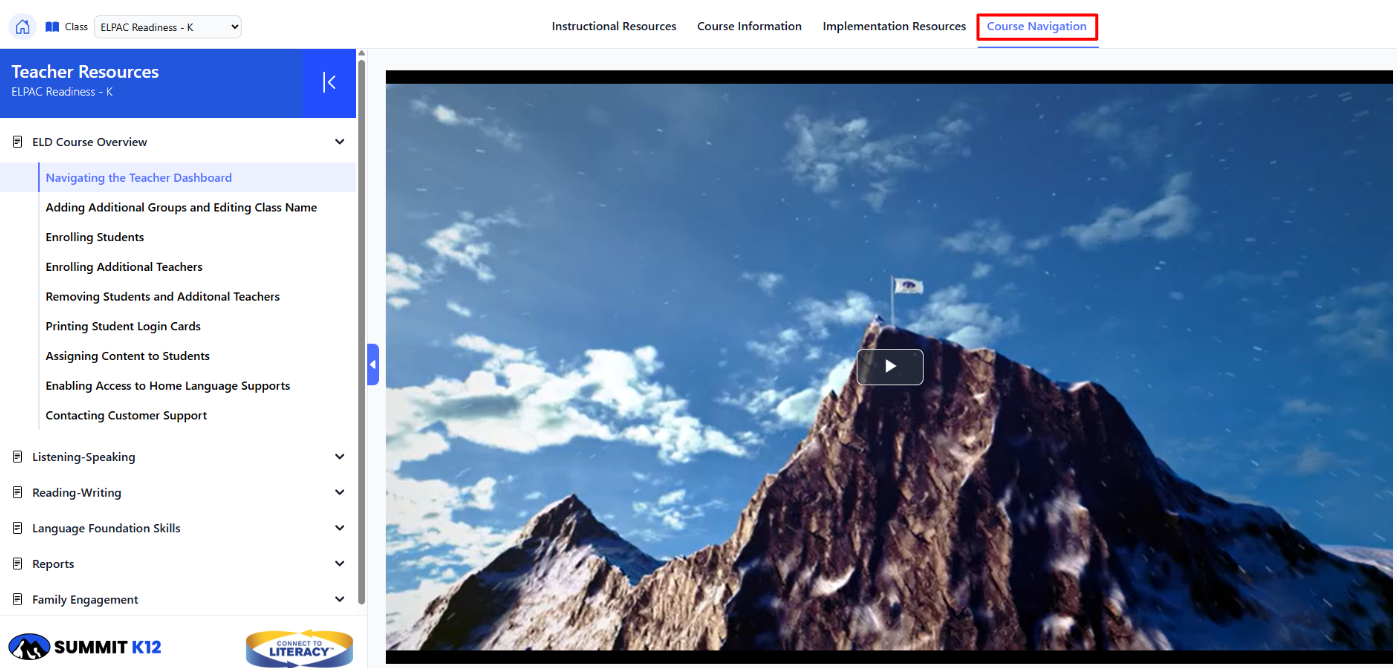Viewport: 1397px width, 668px height.
Task: Open Enabling Access to Home Language Supports
Action: (x=168, y=386)
